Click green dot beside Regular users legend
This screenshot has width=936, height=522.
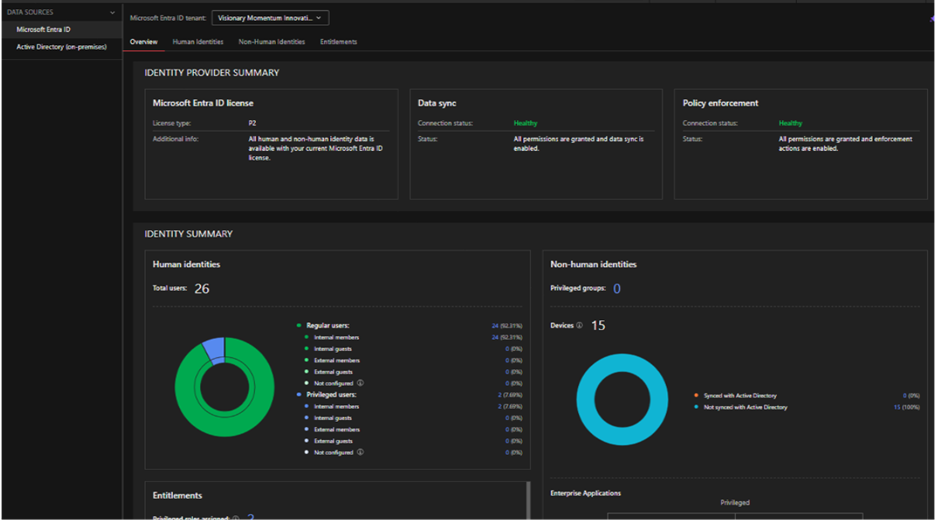pyautogui.click(x=298, y=326)
